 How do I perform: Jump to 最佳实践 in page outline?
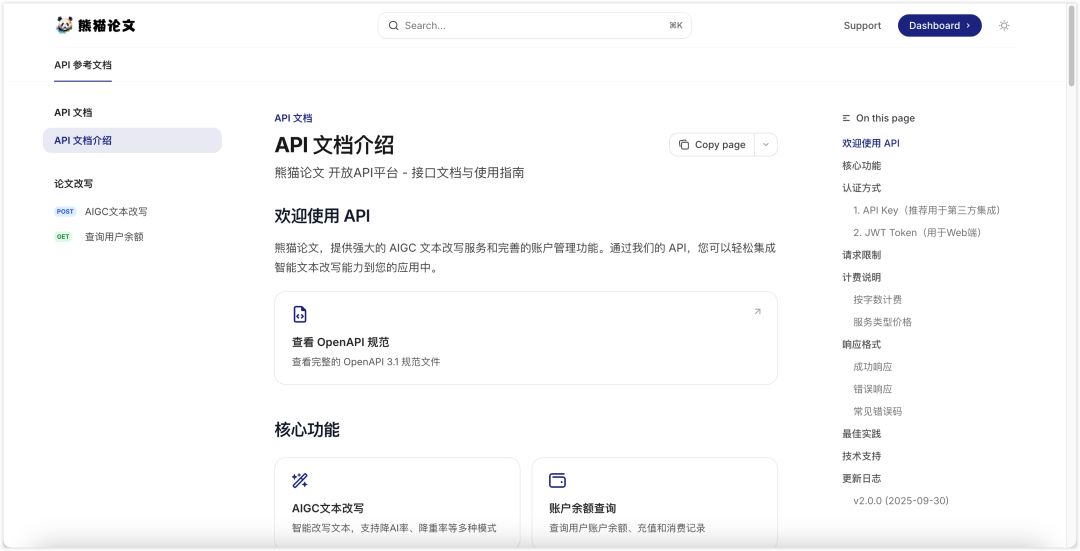(x=861, y=434)
